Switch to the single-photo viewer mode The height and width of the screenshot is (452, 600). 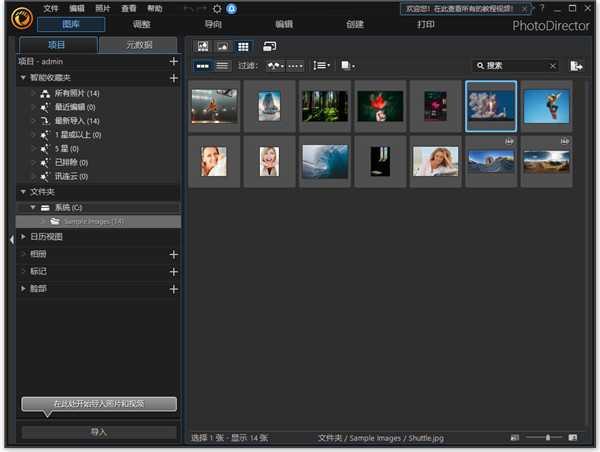pyautogui.click(x=223, y=46)
